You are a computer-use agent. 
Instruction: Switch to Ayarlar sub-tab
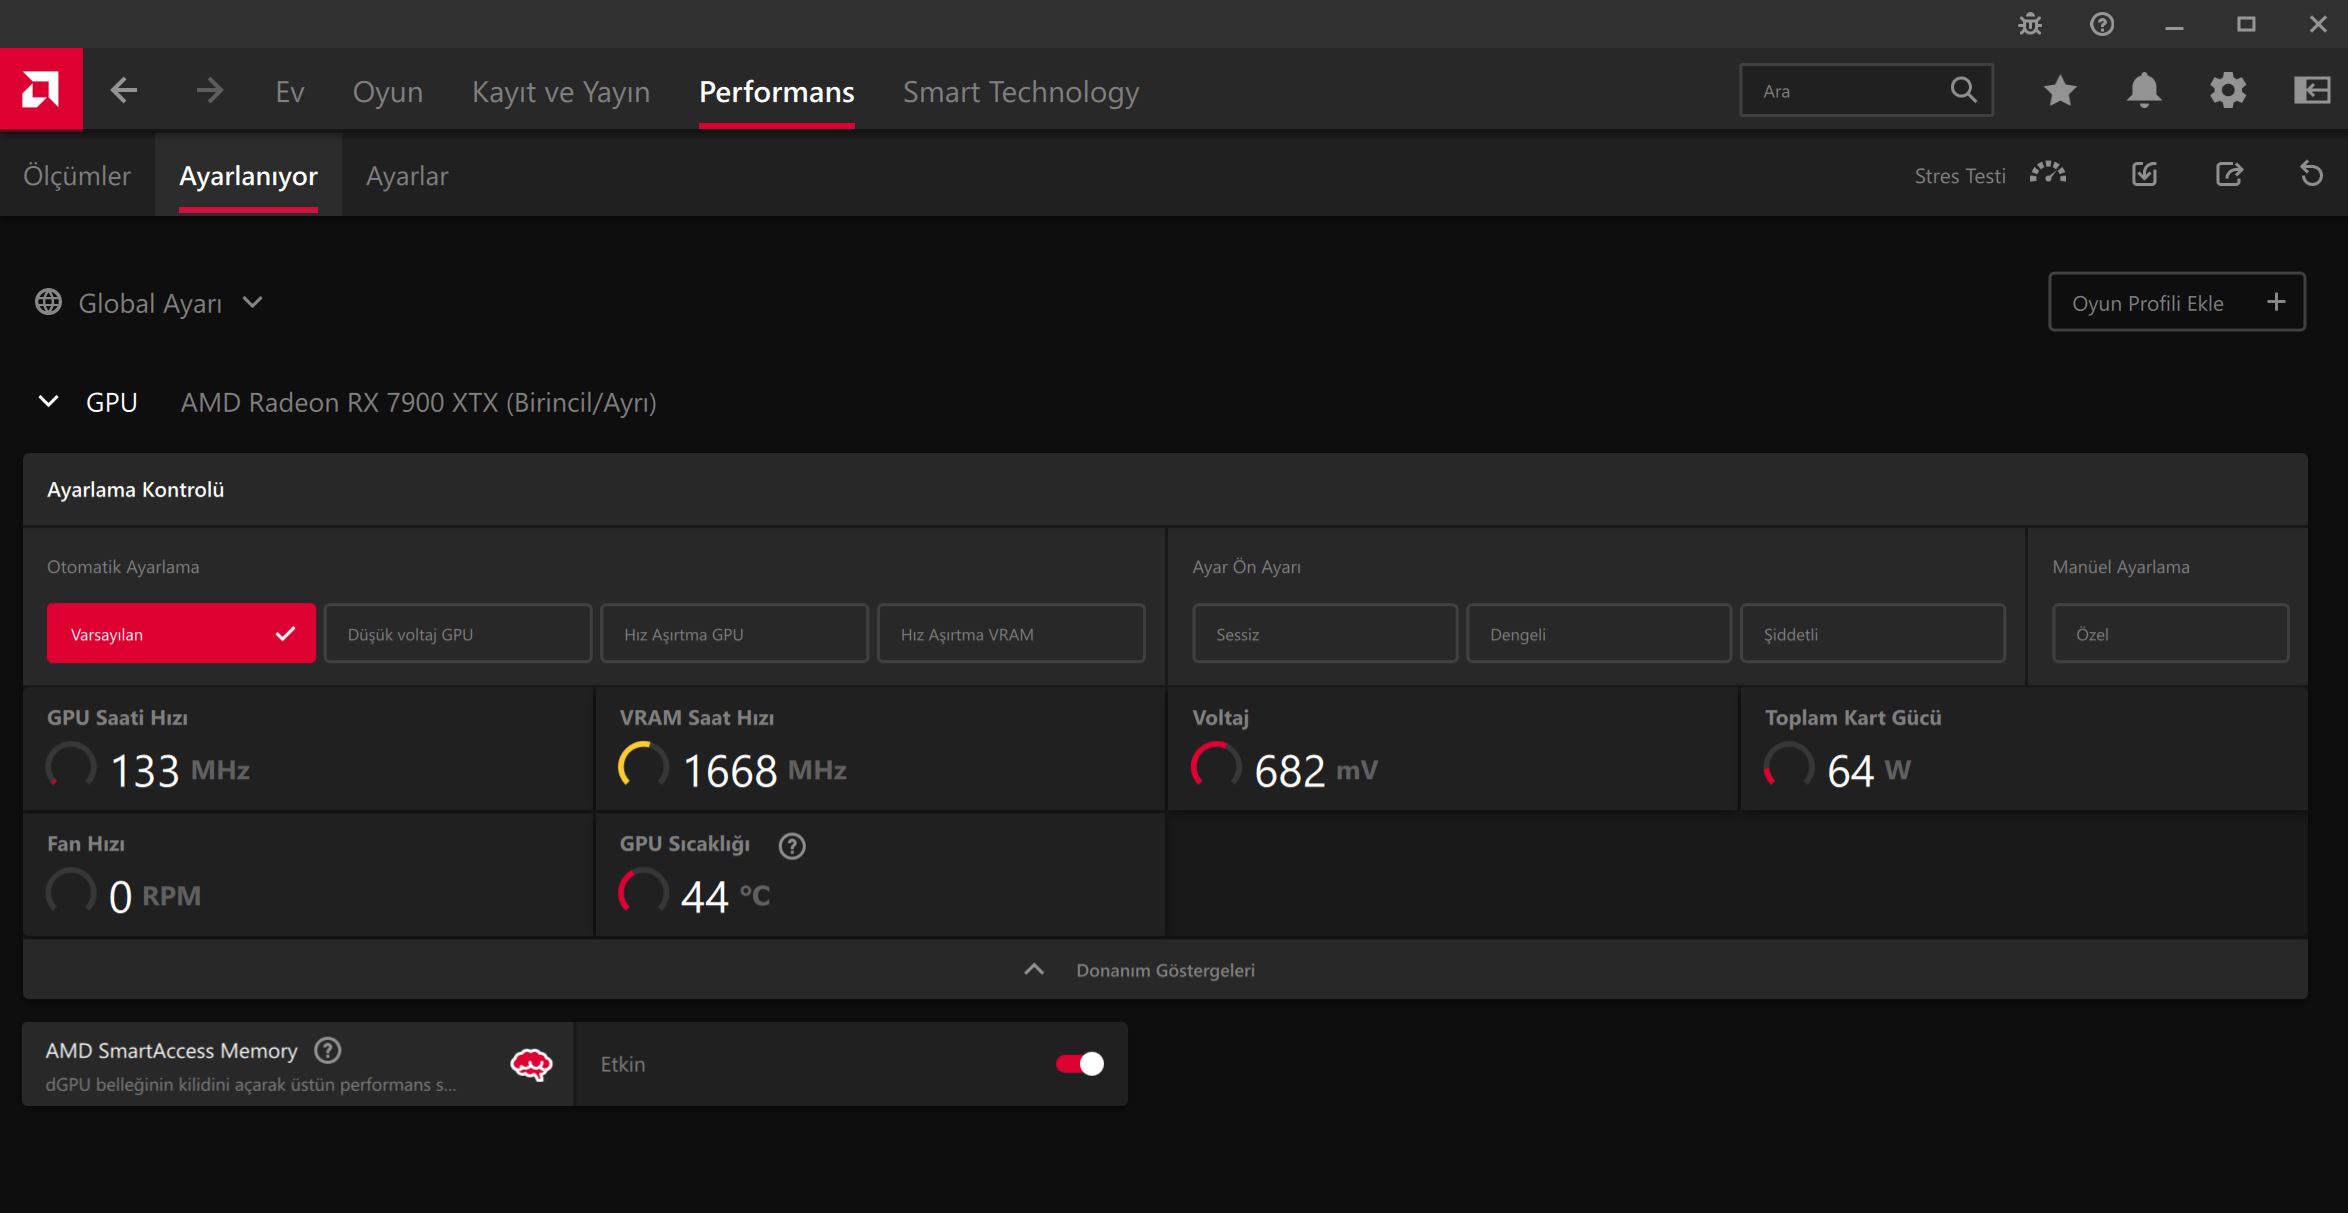[x=407, y=175]
